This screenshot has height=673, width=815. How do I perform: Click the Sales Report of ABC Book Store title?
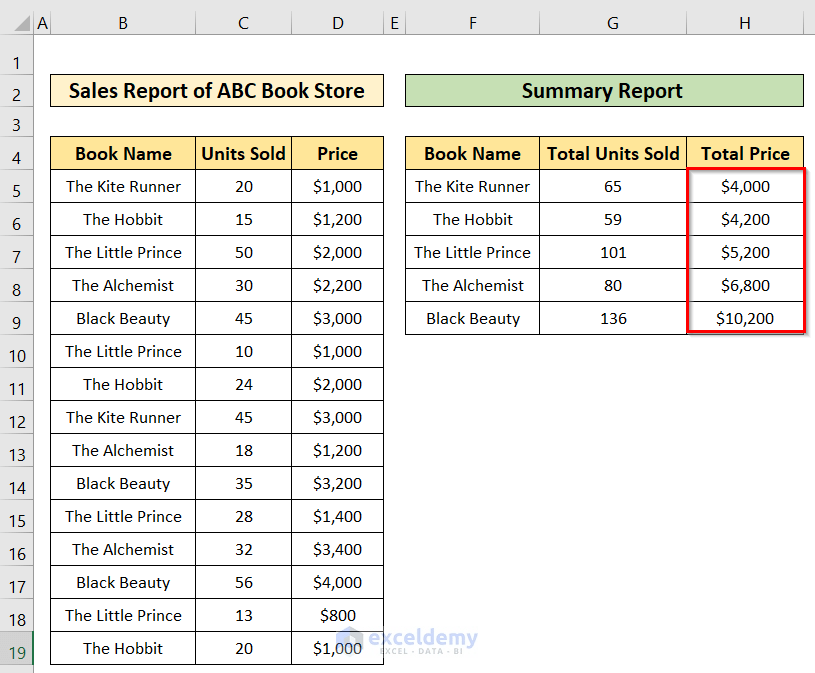pos(217,90)
